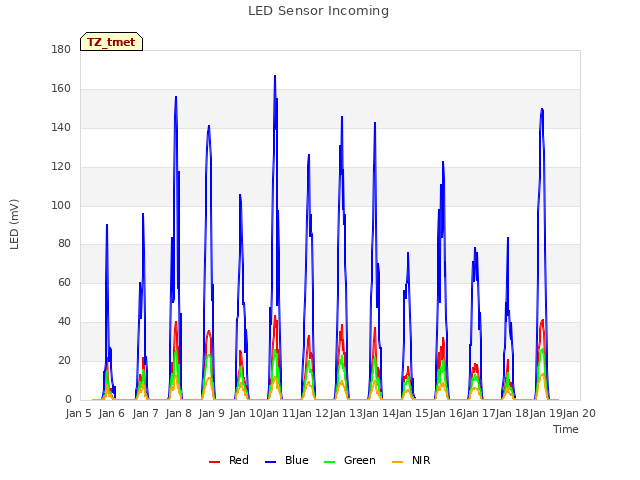640x480 pixels.
Task: Click the Jan 8 x-axis tick label
Action: tap(179, 413)
